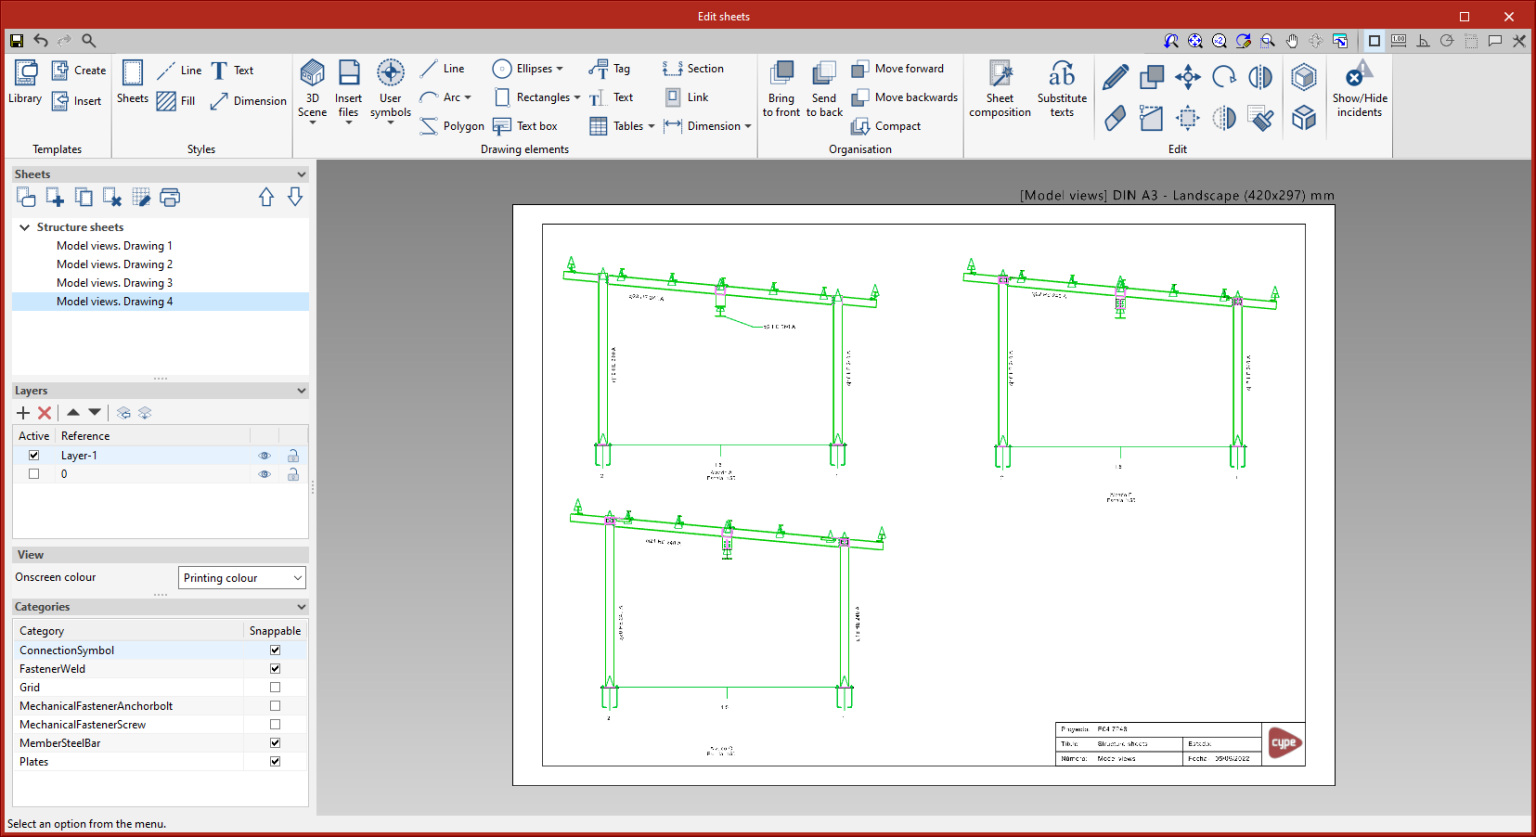1536x837 pixels.
Task: Activate the pan hand tool
Action: pyautogui.click(x=1291, y=41)
